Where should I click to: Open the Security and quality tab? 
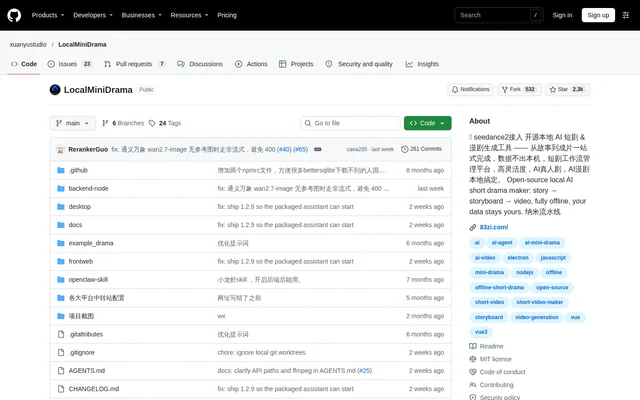[x=359, y=64]
